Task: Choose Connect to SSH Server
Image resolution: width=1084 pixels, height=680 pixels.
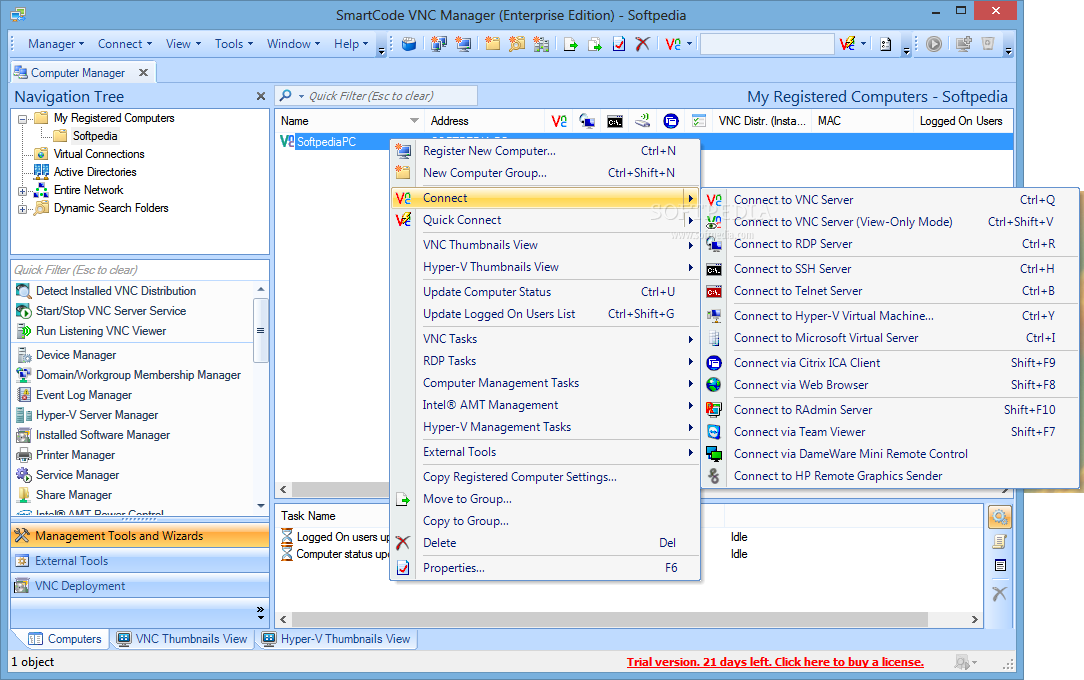Action: 890,269
